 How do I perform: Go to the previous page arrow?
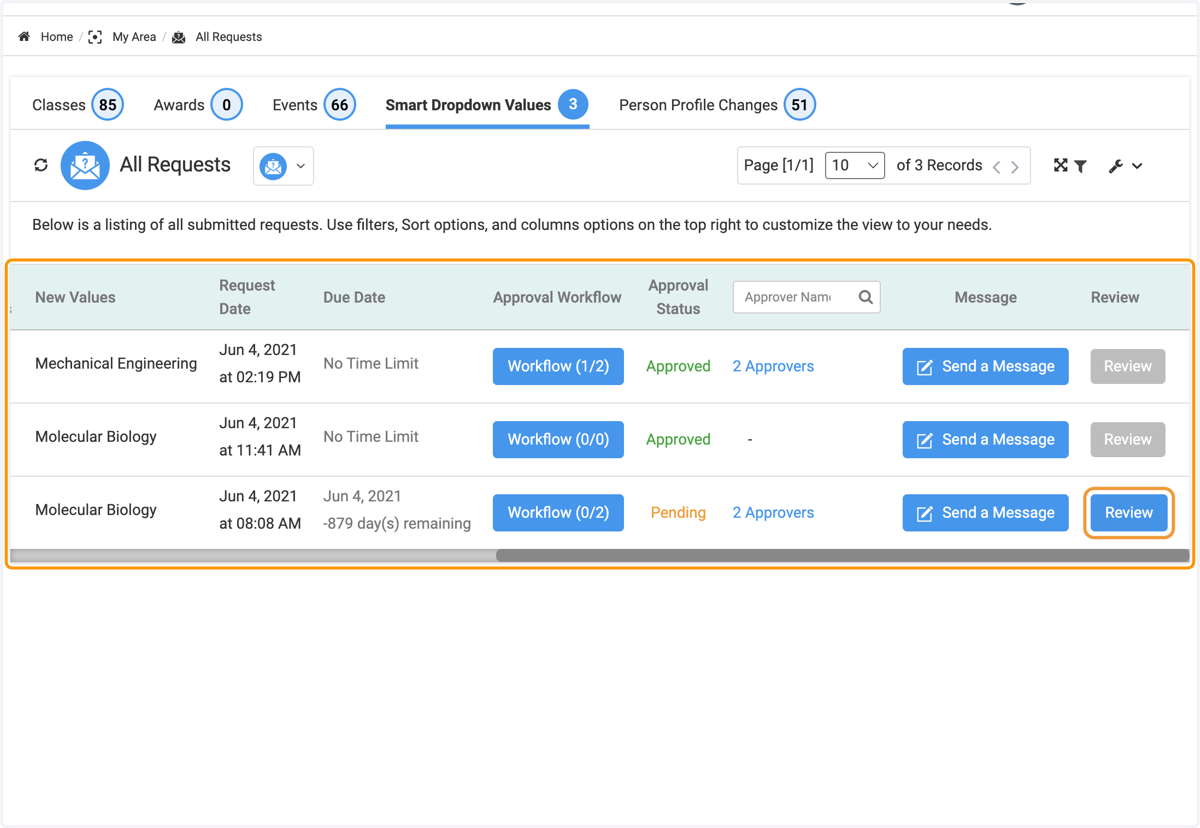(x=997, y=167)
